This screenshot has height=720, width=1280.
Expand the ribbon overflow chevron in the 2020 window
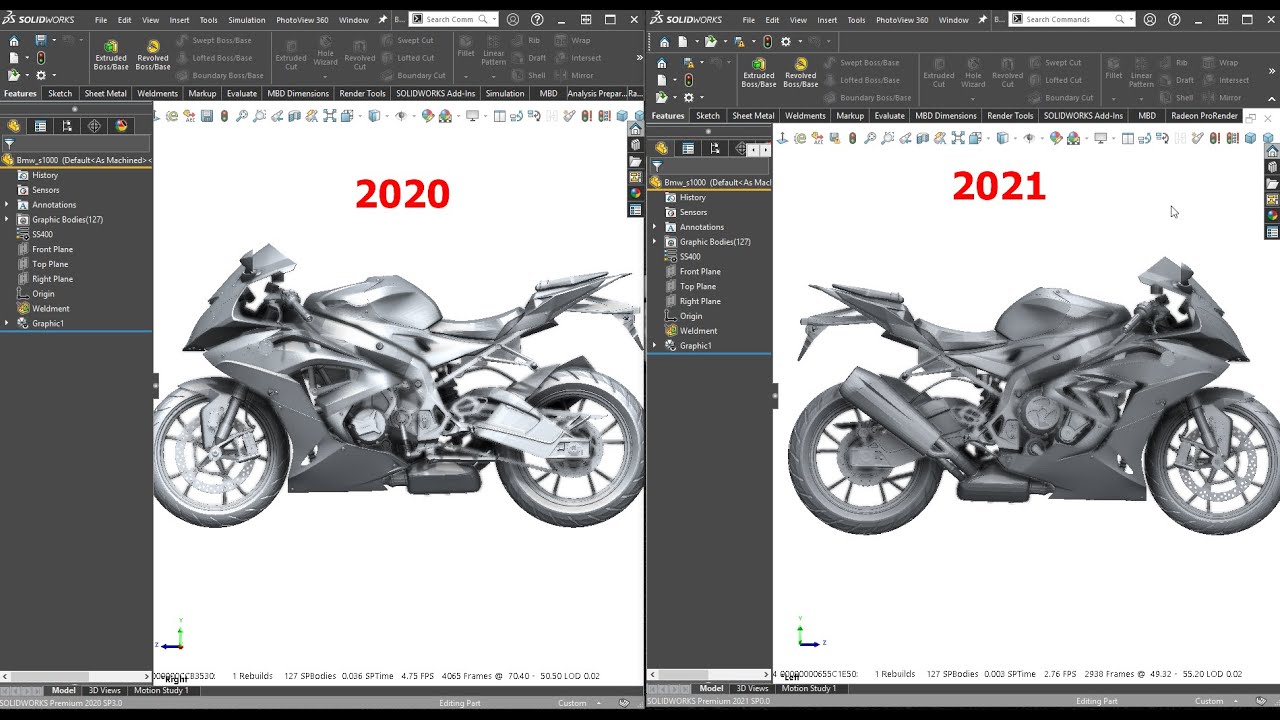(639, 57)
